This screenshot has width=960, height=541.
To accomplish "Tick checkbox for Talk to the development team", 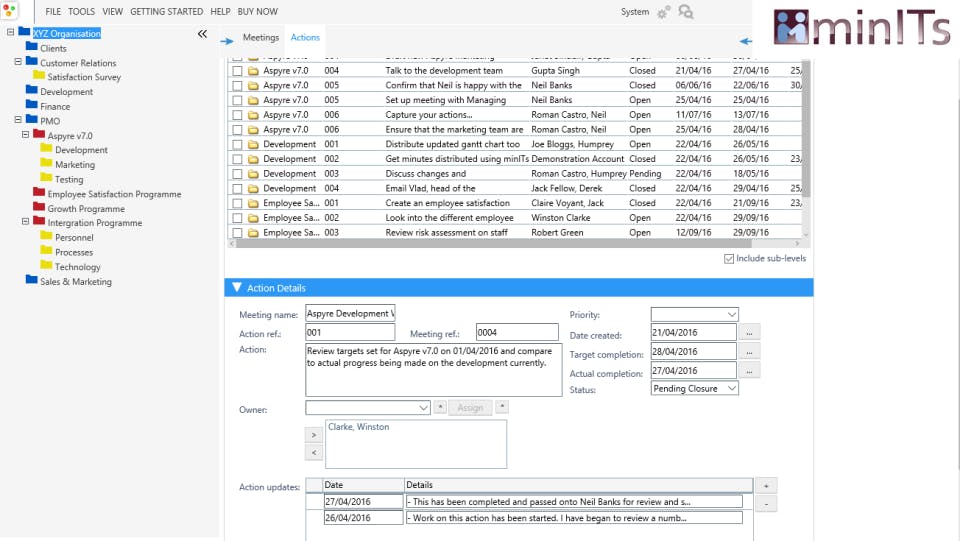I will (238, 71).
